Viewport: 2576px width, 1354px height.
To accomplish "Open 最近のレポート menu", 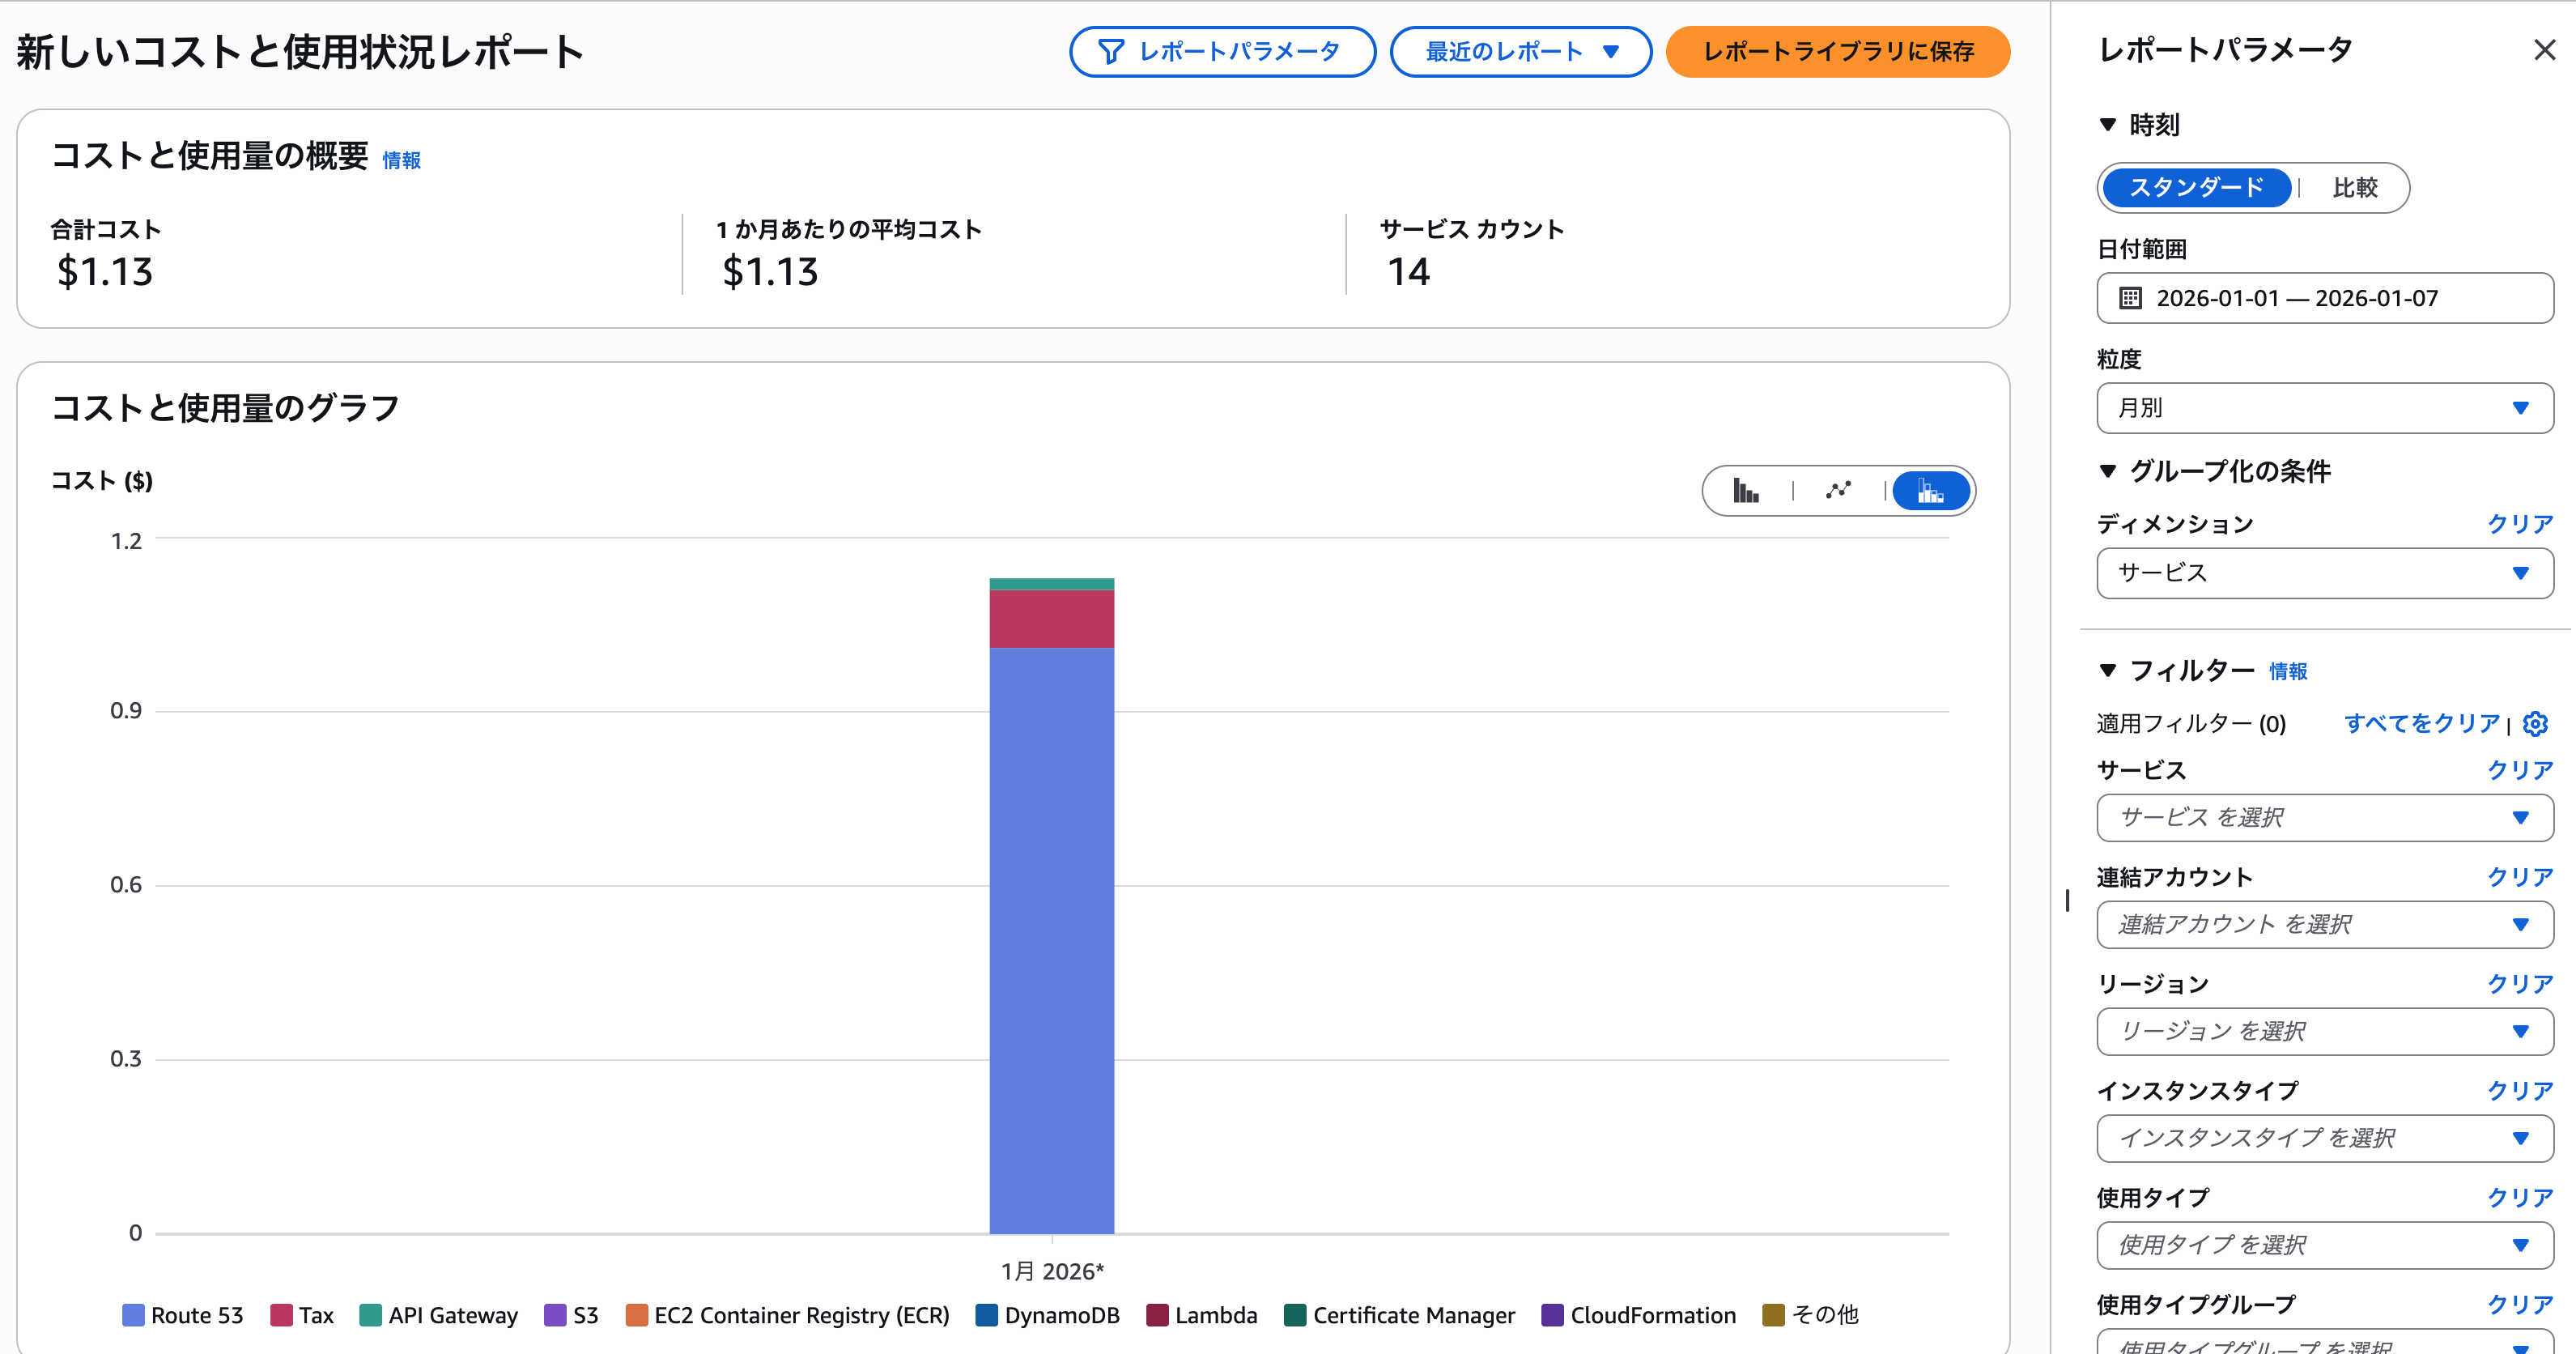I will pyautogui.click(x=1520, y=52).
